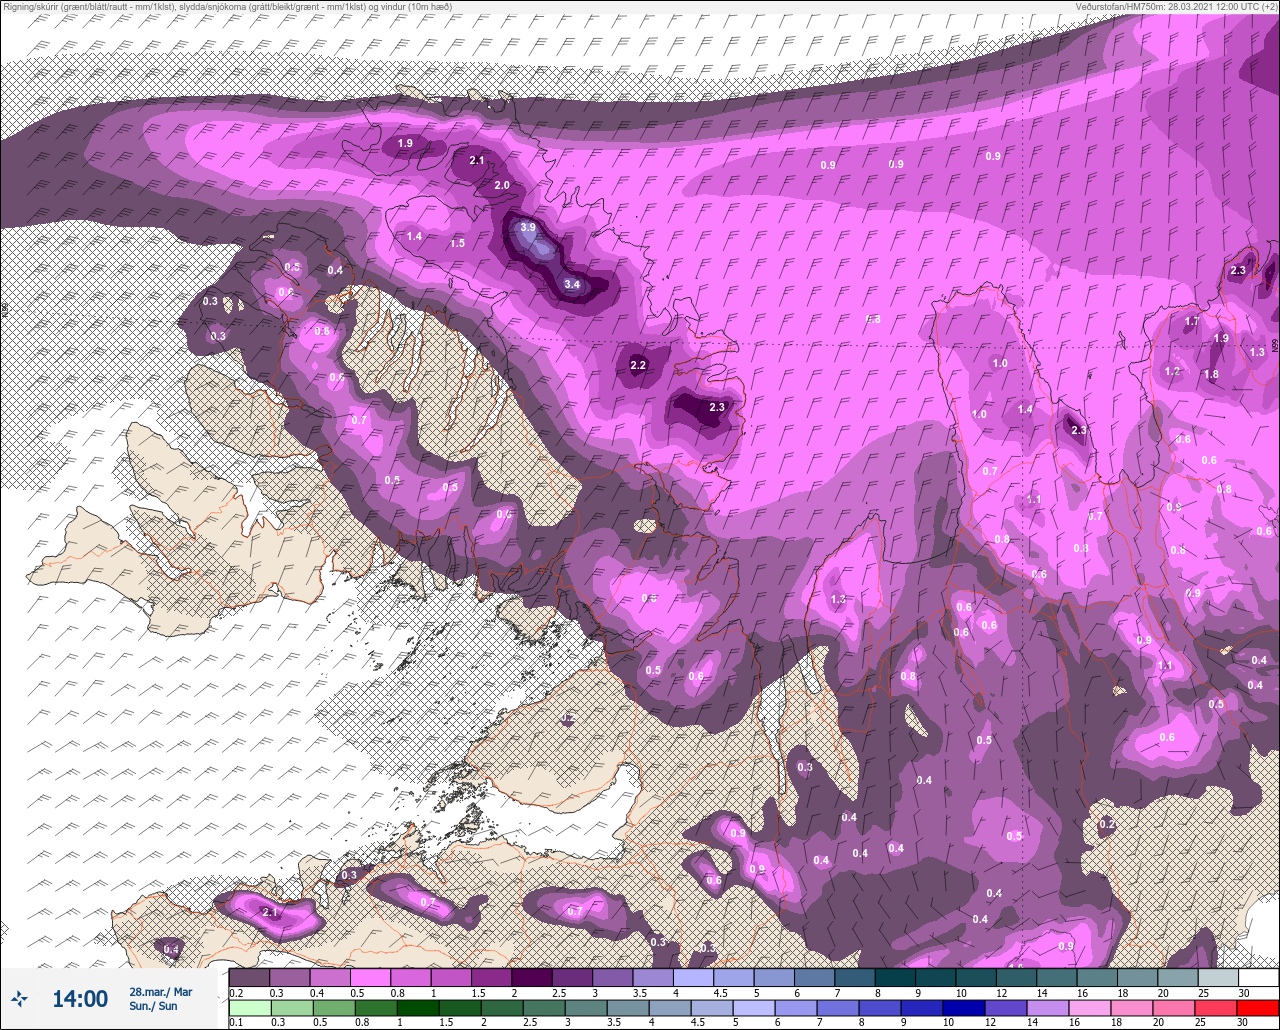Click the 14:00 forecast time display
The width and height of the screenshot is (1280, 1030).
coord(80,999)
